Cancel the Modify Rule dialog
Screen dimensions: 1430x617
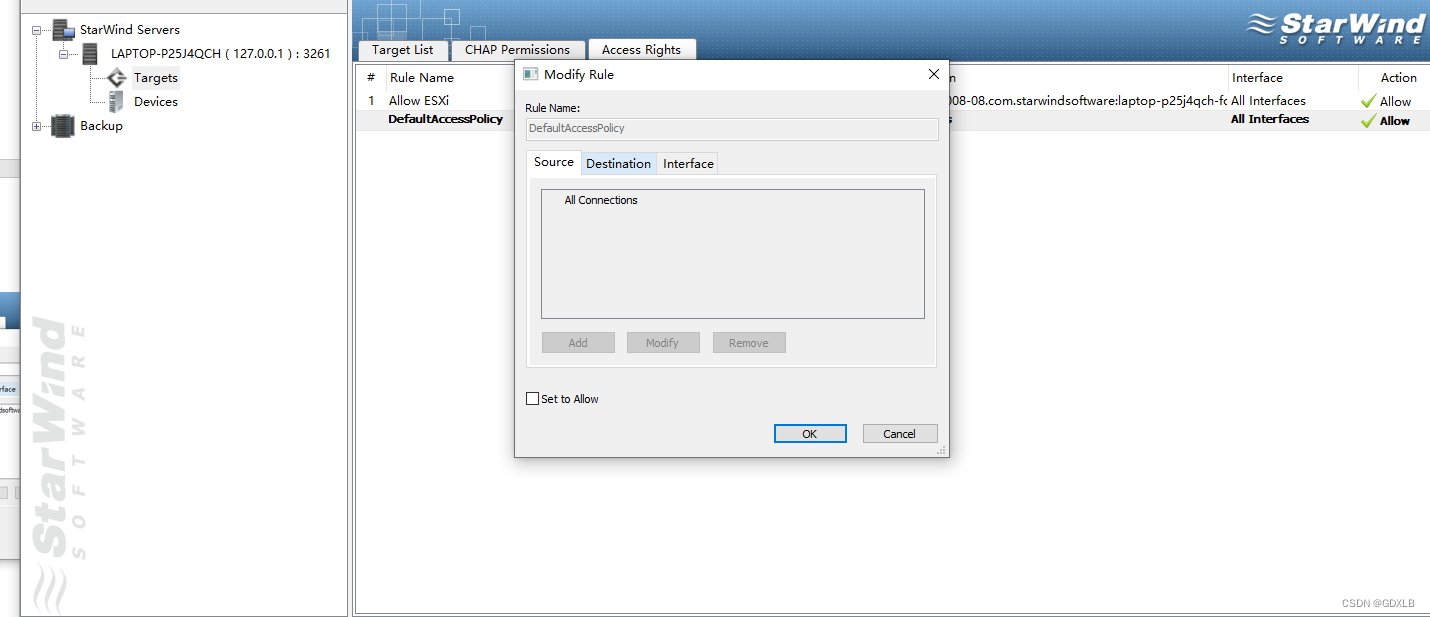tap(899, 433)
